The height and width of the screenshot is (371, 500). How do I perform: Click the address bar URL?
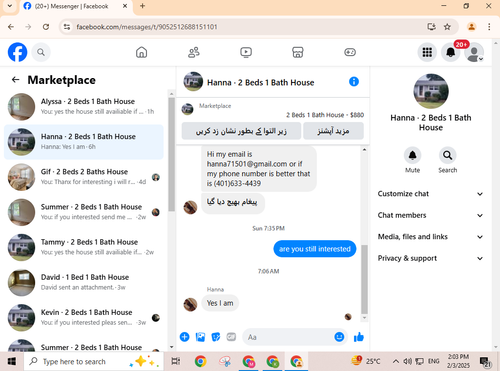147,27
